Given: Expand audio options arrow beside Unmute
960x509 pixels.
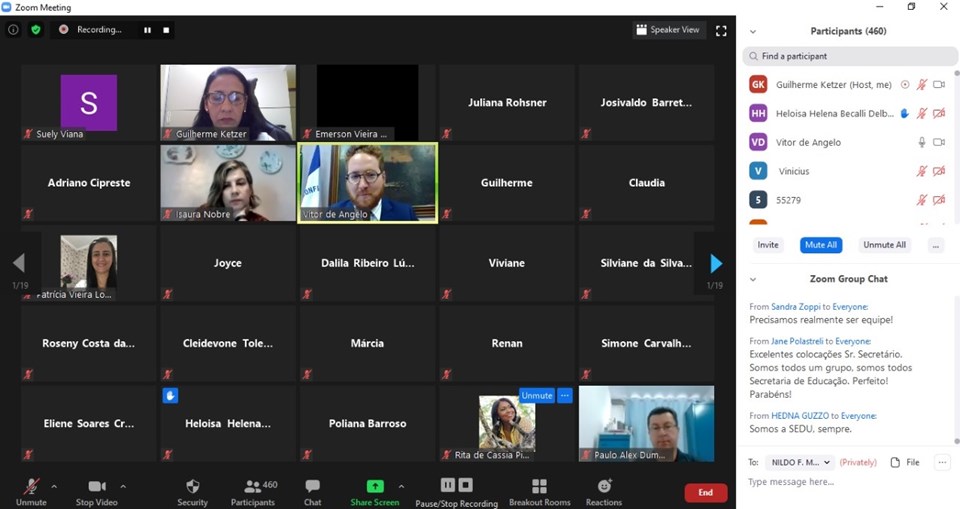Looking at the screenshot, I should 54,487.
